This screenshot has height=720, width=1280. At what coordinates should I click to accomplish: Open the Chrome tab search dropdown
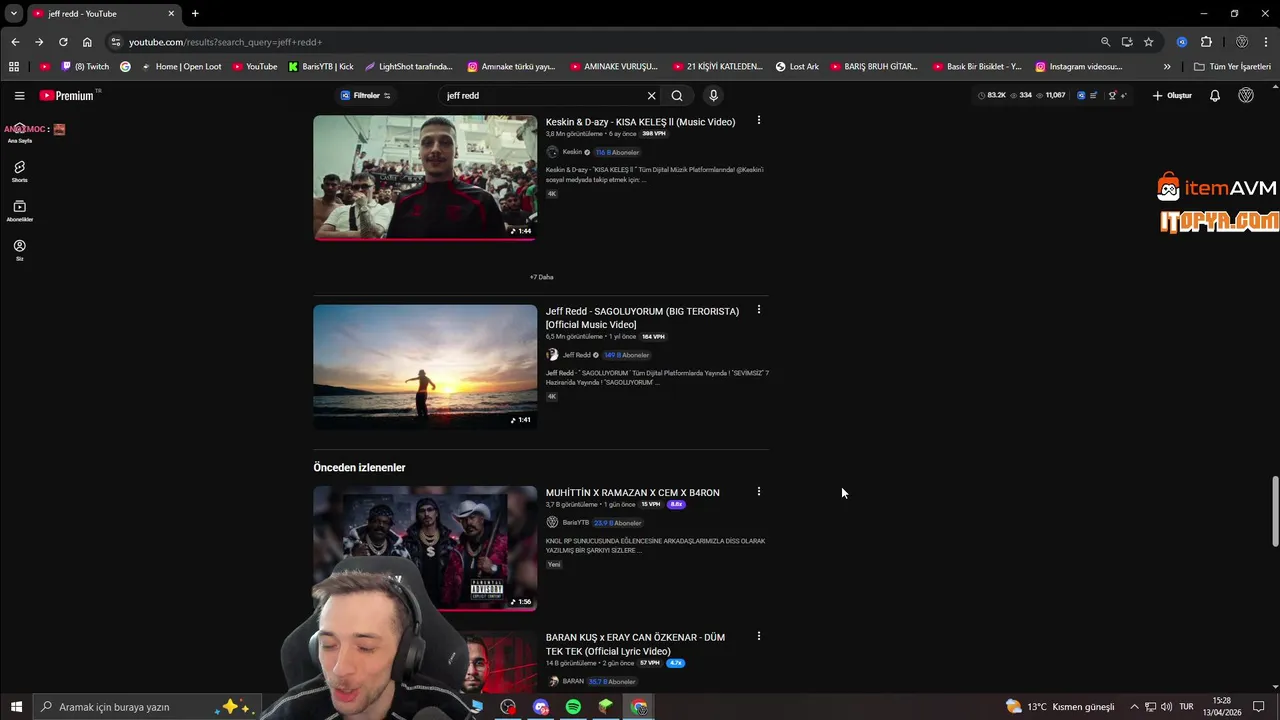click(x=14, y=14)
